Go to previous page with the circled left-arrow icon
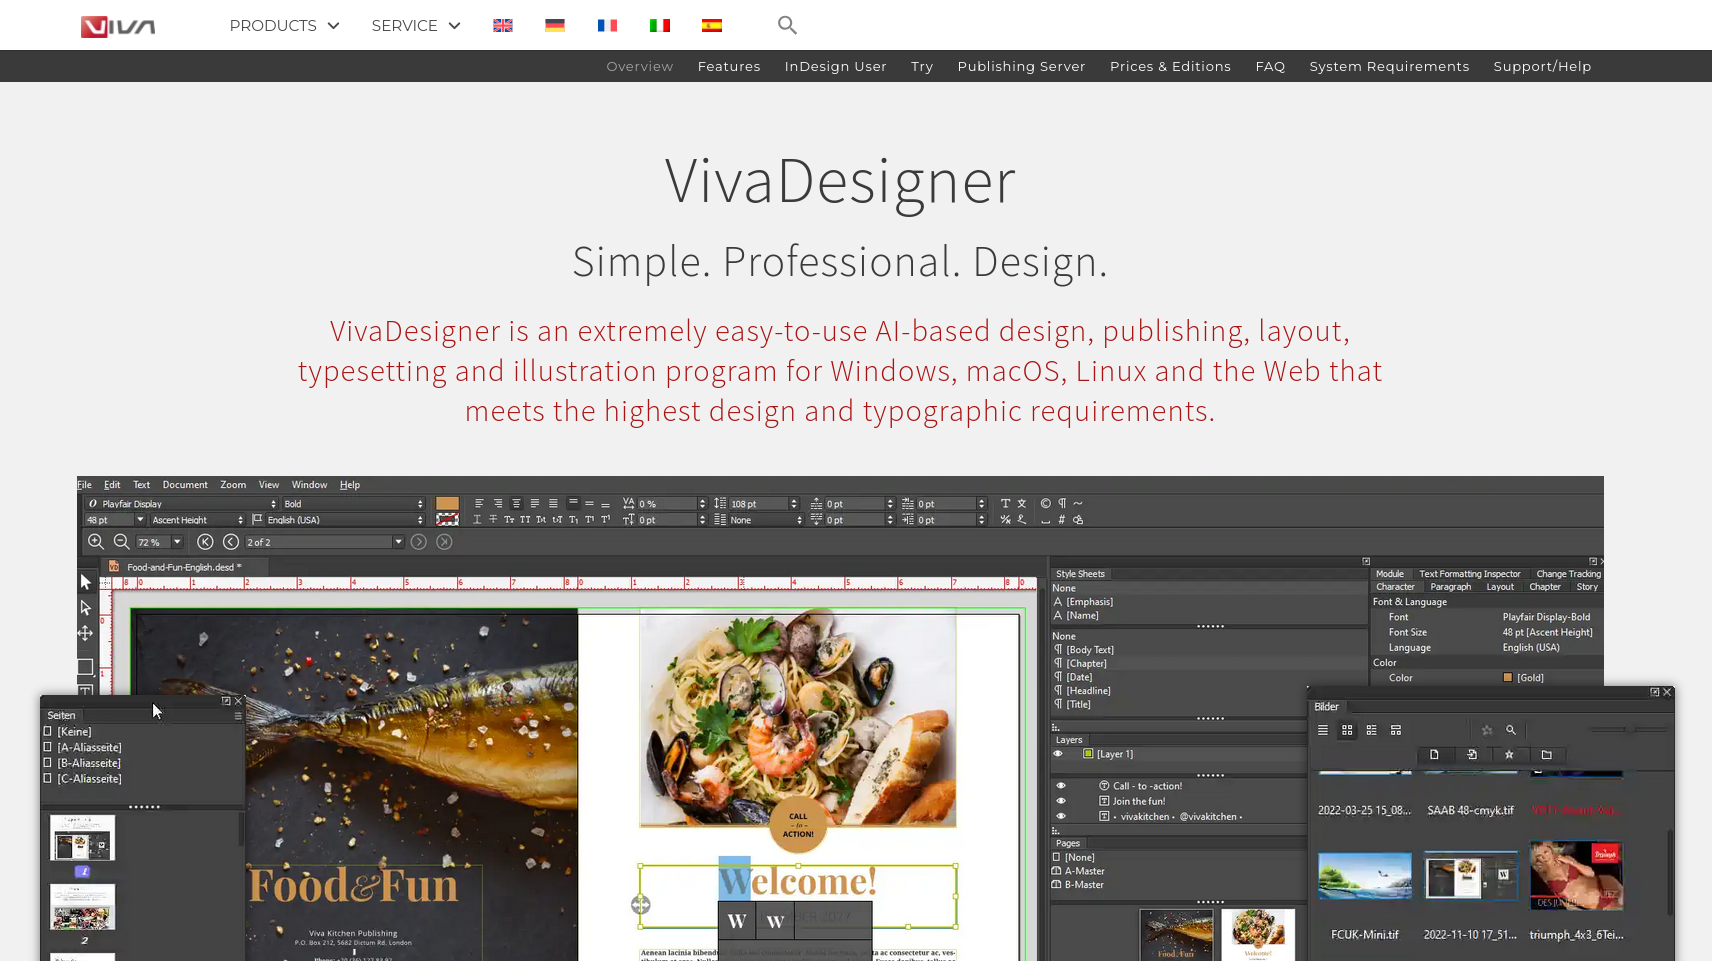The height and width of the screenshot is (961, 1712). 231,542
